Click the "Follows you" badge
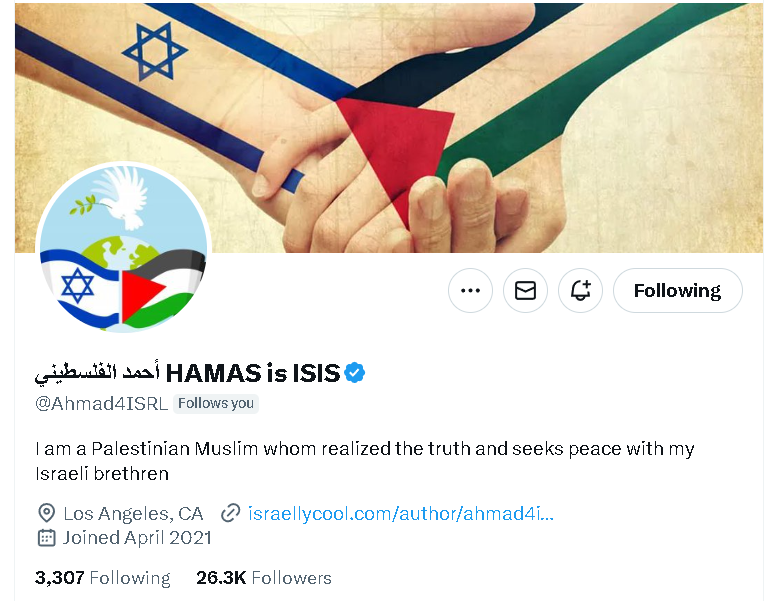The height and width of the screenshot is (601, 779). coord(216,404)
